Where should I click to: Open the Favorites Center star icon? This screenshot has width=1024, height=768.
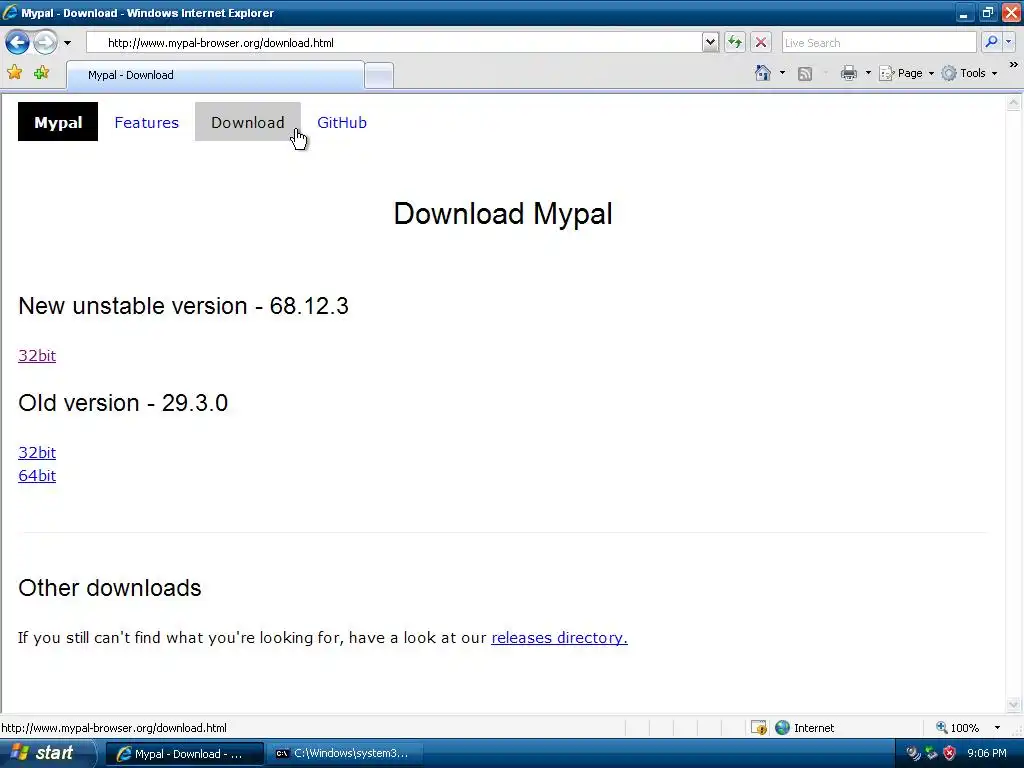coord(14,72)
